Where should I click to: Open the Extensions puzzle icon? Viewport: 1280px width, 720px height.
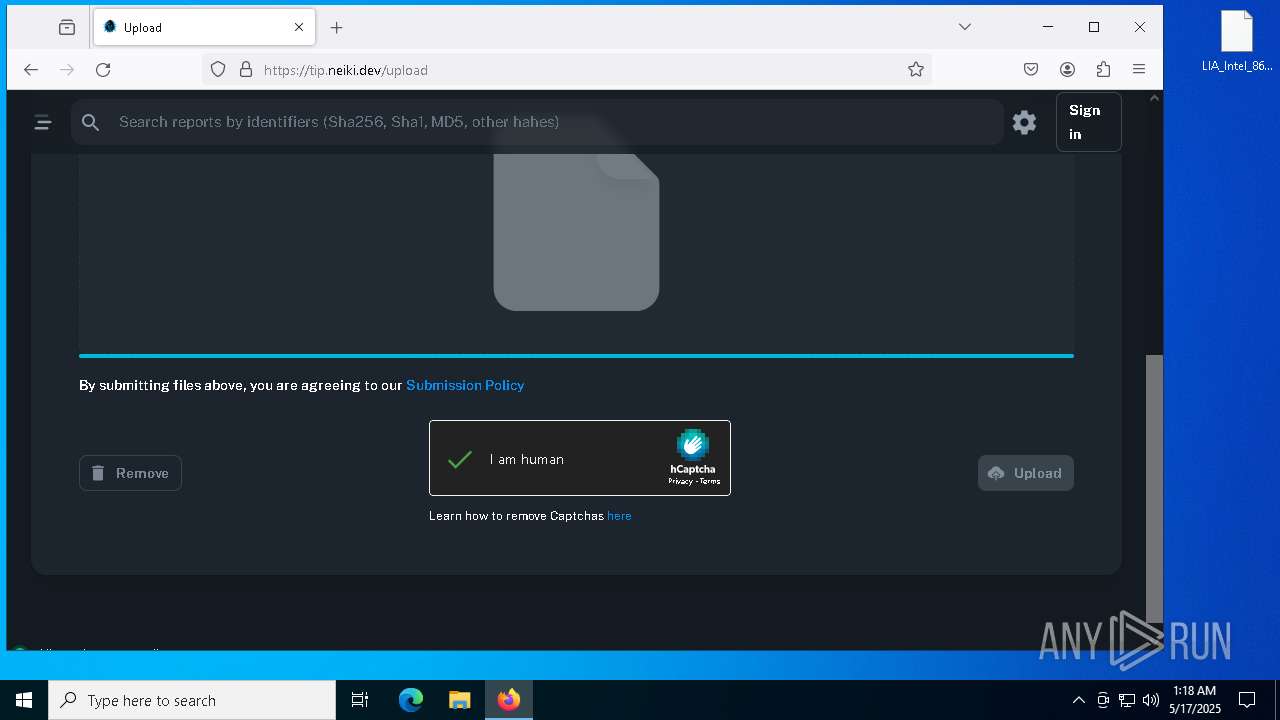1103,70
